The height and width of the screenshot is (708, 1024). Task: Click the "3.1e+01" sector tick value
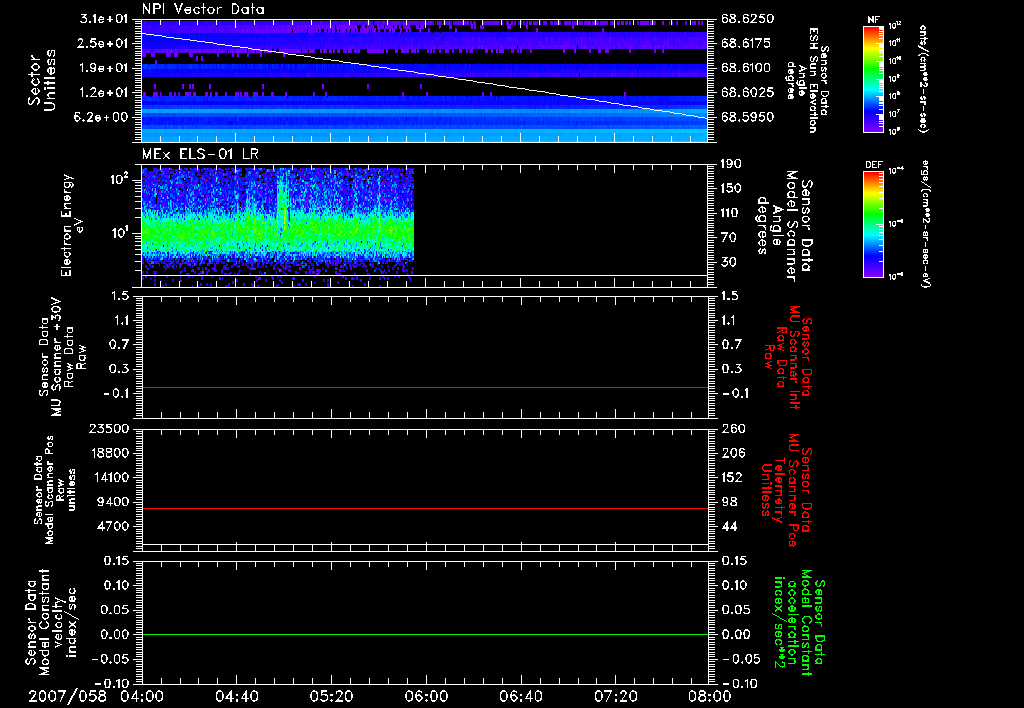coord(104,19)
